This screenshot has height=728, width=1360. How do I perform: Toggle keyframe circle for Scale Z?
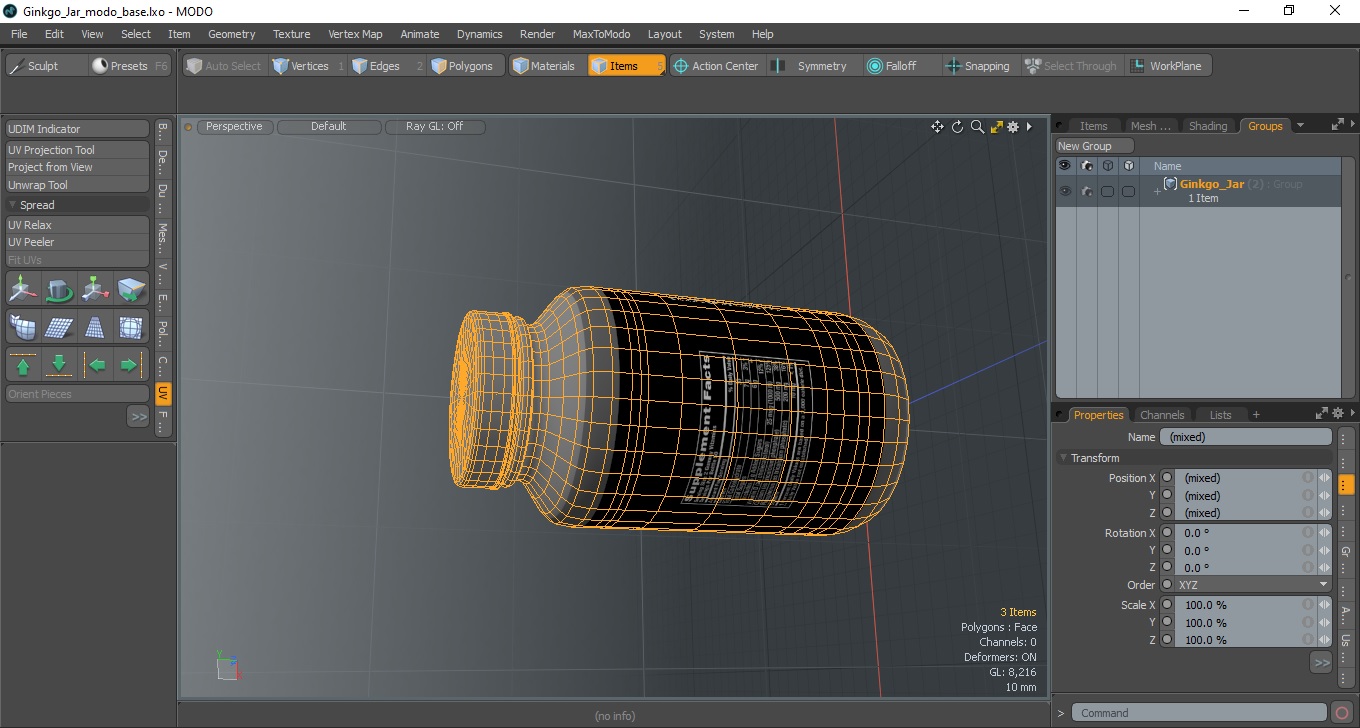[1167, 640]
